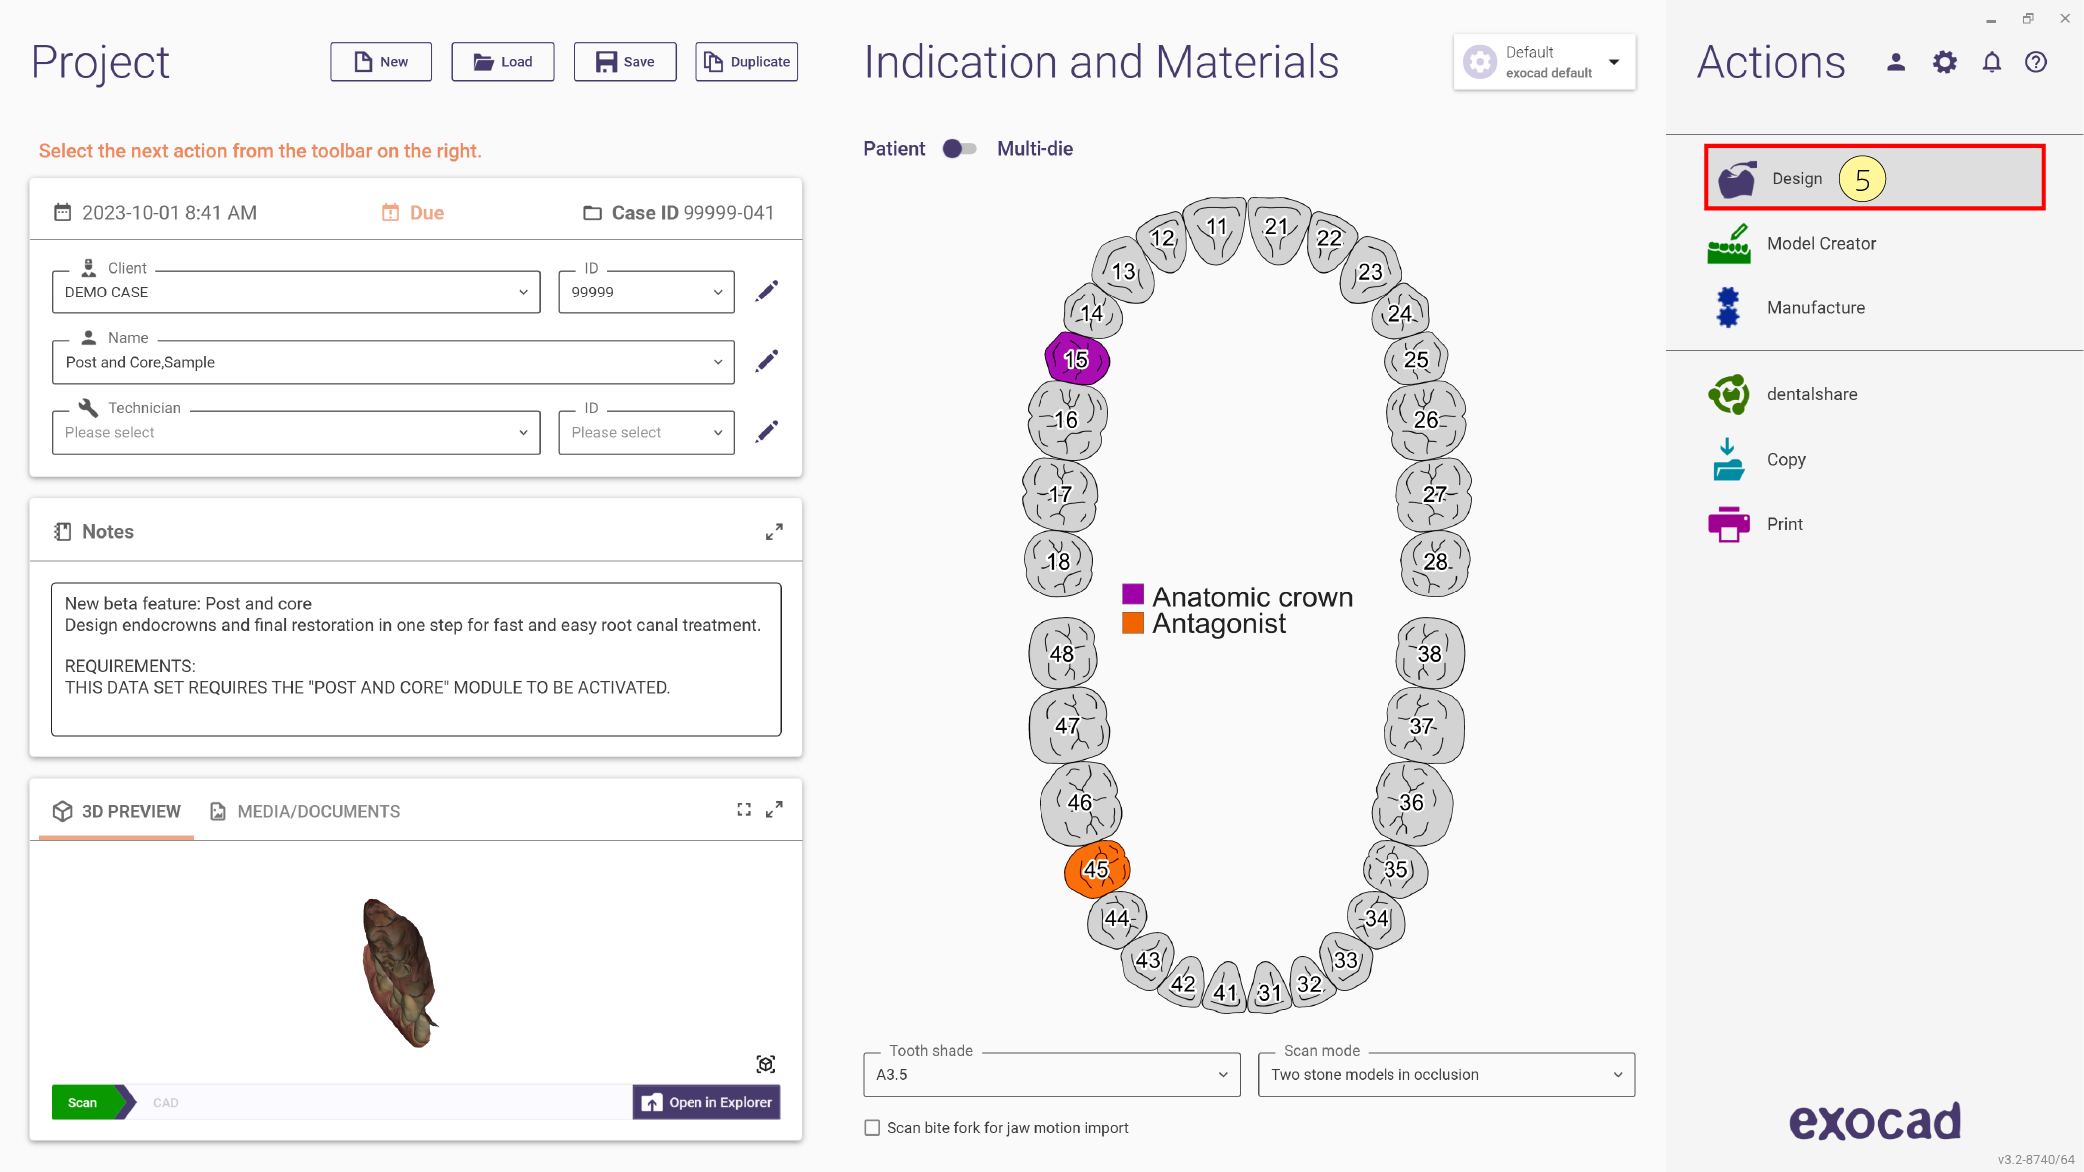This screenshot has width=2084, height=1172.
Task: Click the CAD workflow step
Action: [x=166, y=1103]
